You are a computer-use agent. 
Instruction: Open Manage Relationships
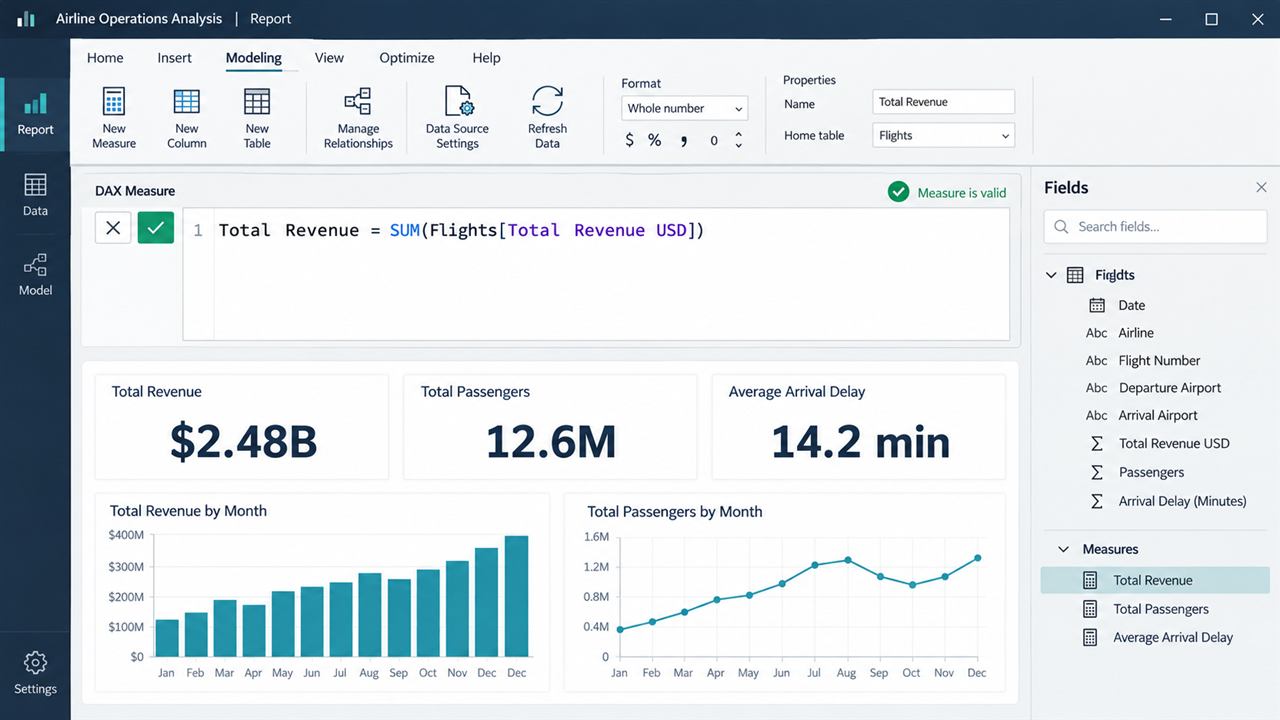pyautogui.click(x=358, y=117)
